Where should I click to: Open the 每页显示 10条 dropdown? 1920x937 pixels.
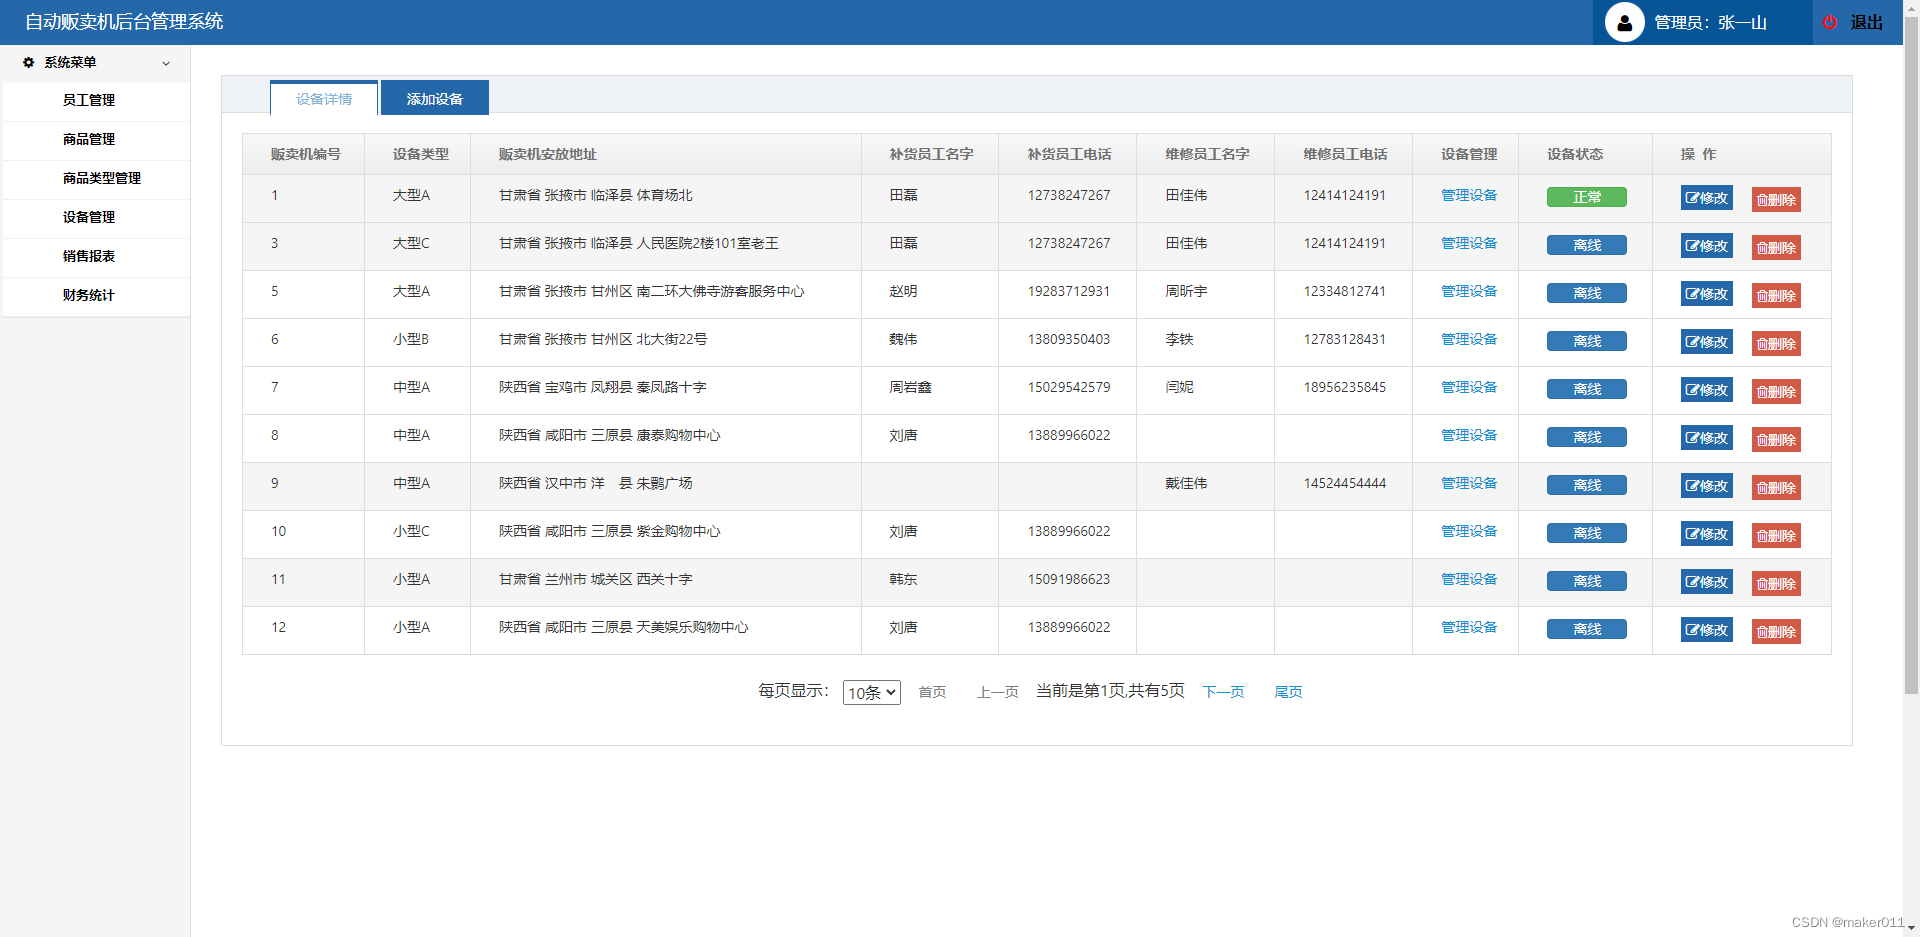(872, 692)
